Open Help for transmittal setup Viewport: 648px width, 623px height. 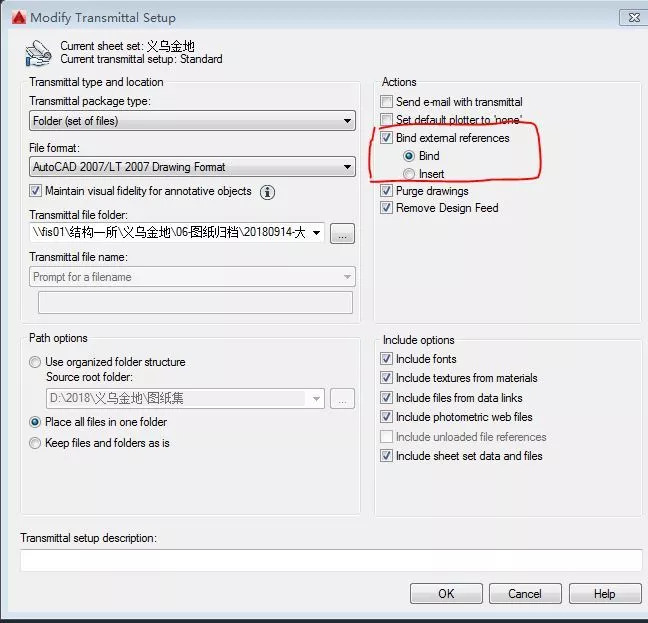tap(604, 593)
